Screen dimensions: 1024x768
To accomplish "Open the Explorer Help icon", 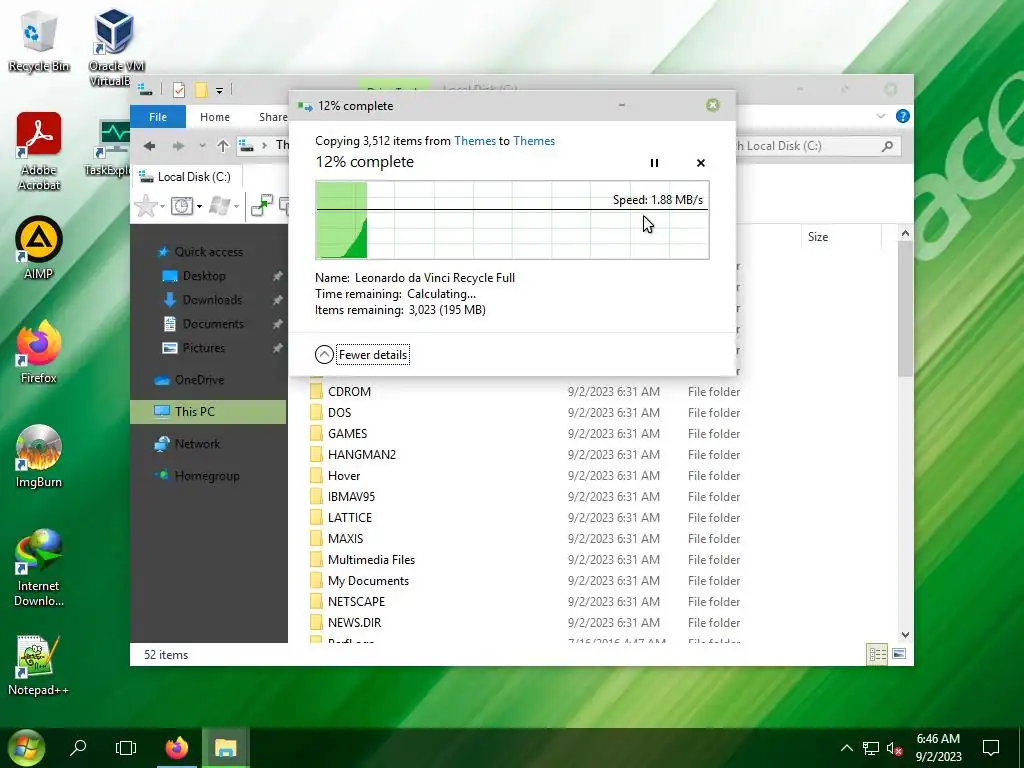I will (903, 116).
